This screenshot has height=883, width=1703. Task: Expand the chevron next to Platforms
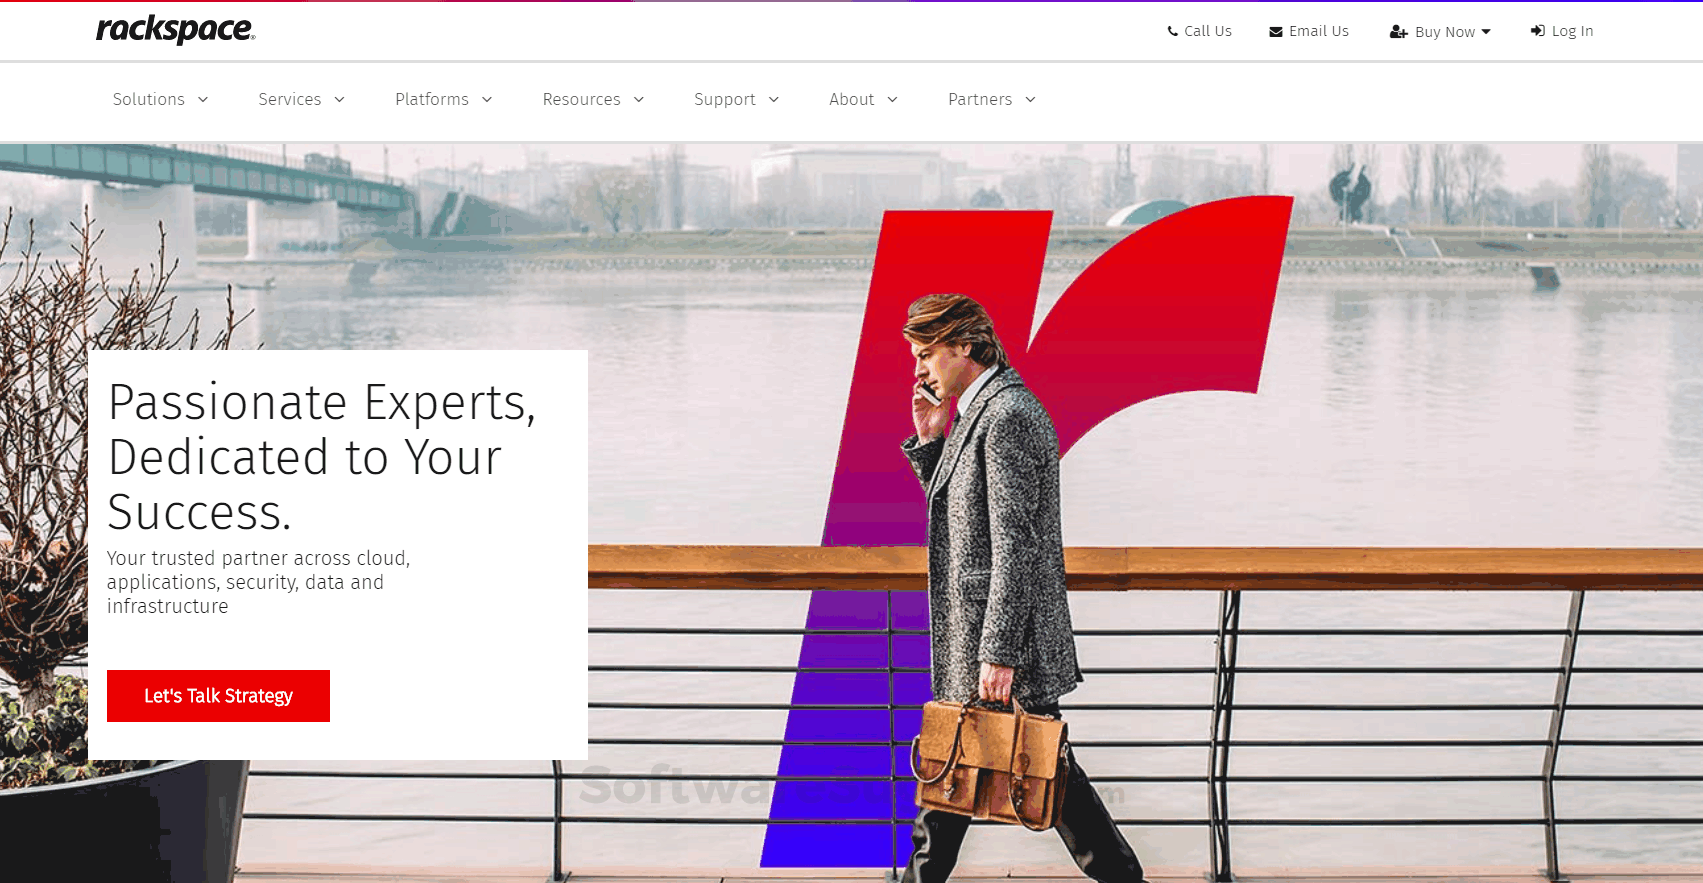487,99
